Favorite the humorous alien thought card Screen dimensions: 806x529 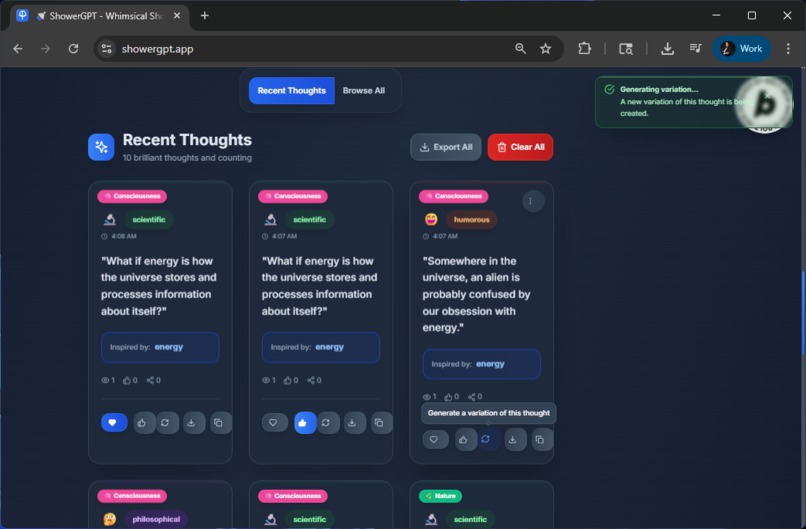tap(434, 440)
